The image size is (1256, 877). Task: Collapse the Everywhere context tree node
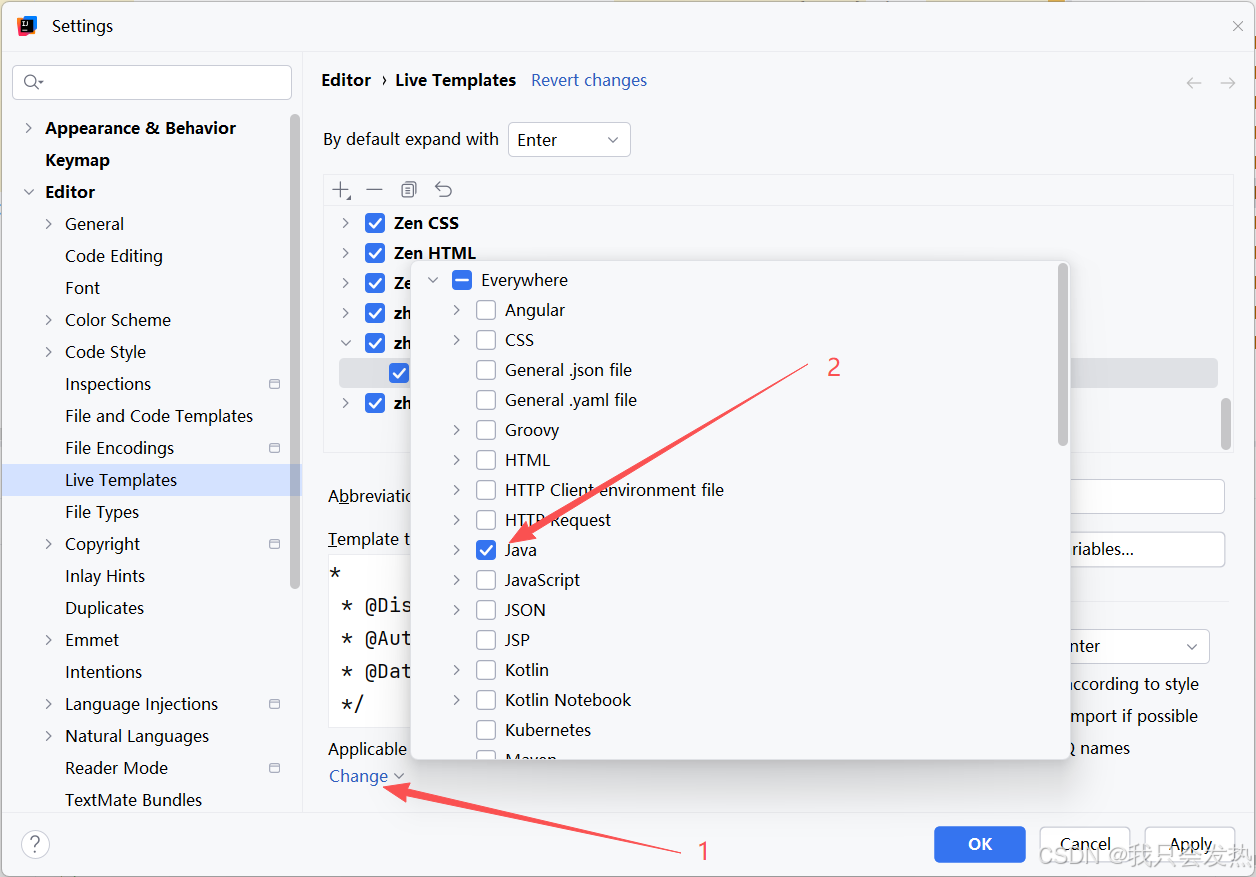(433, 280)
